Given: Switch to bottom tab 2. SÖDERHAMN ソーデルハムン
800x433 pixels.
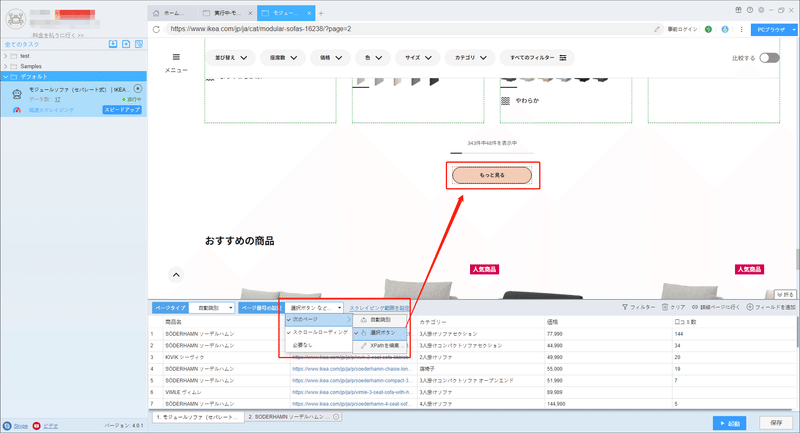Looking at the screenshot, I should [x=293, y=417].
